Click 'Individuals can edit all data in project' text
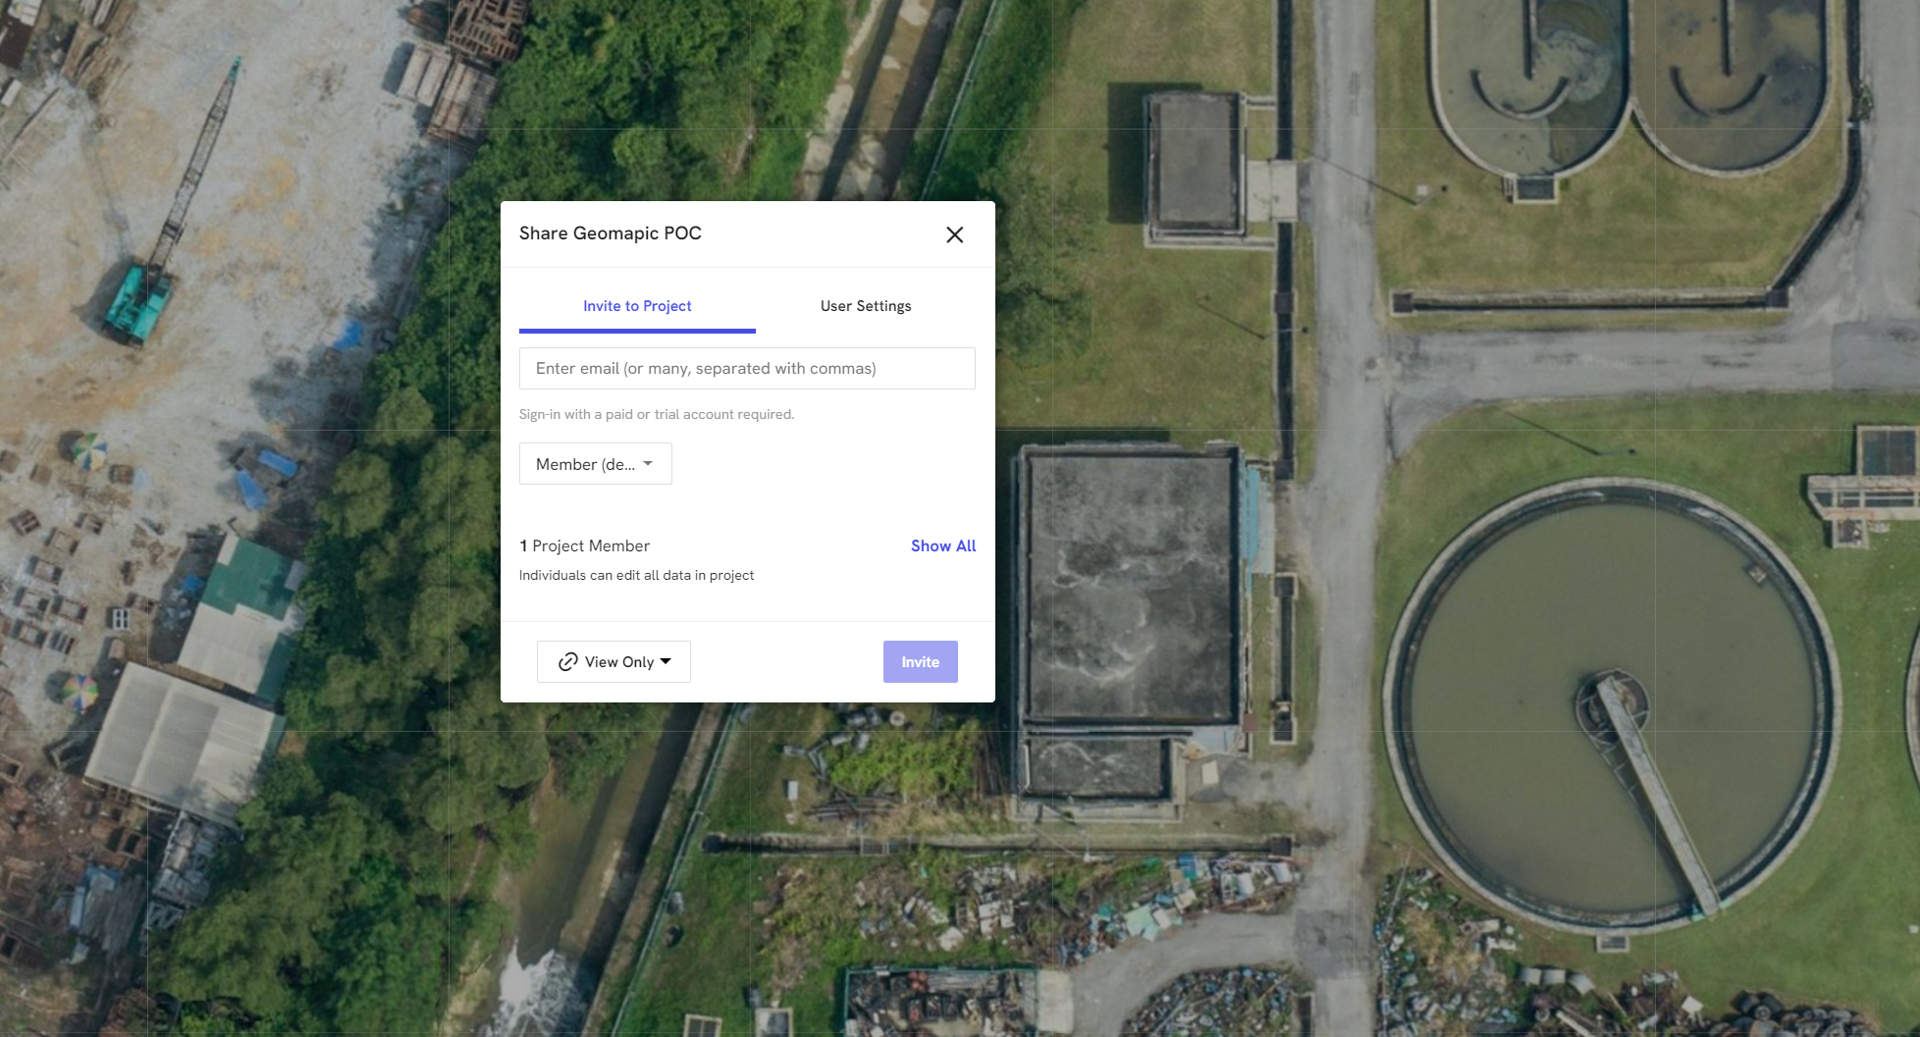This screenshot has height=1037, width=1920. [636, 575]
